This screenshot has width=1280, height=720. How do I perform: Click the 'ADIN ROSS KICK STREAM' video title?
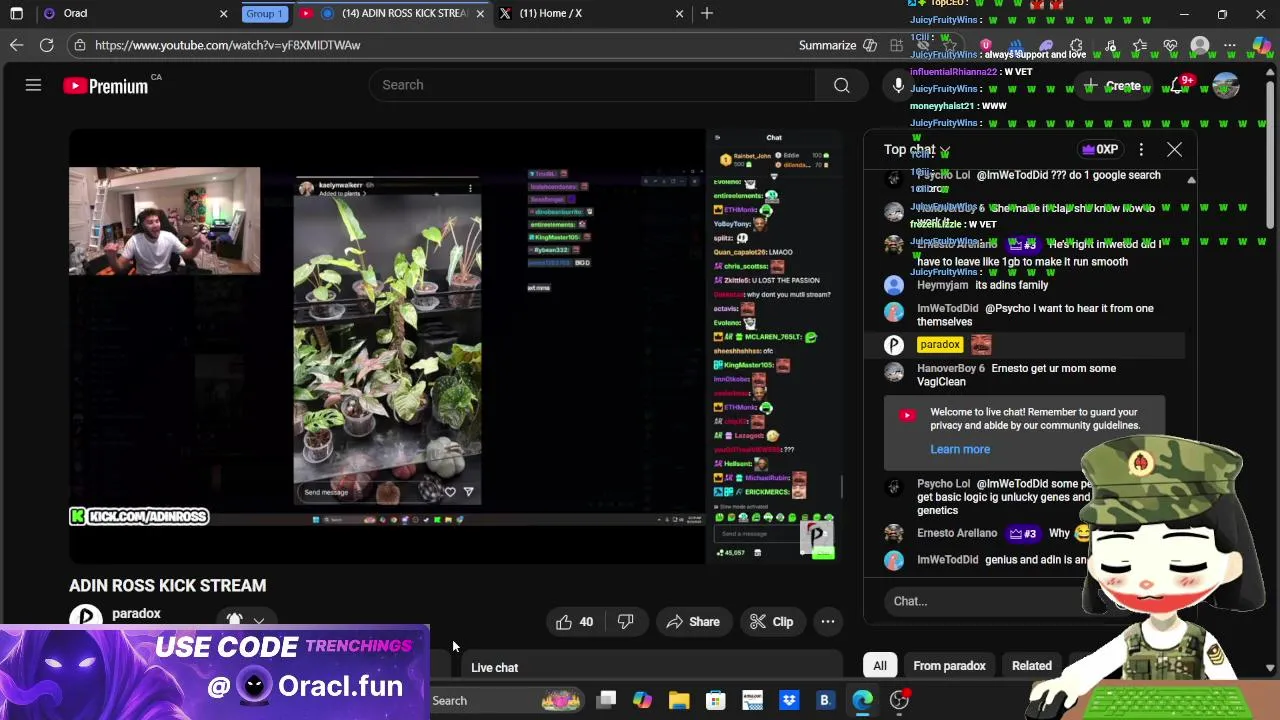click(x=168, y=585)
